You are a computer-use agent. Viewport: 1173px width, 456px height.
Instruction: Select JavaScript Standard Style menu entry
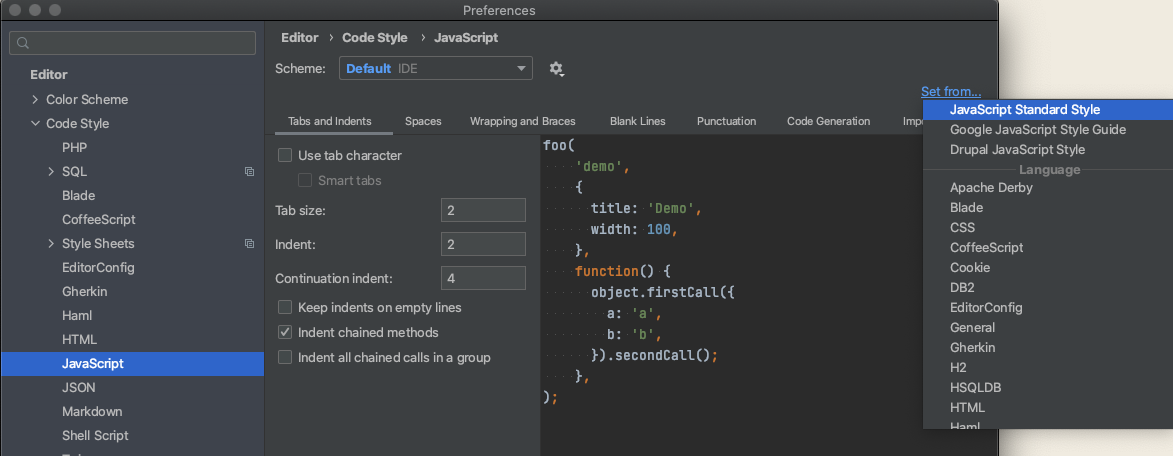tap(1025, 110)
